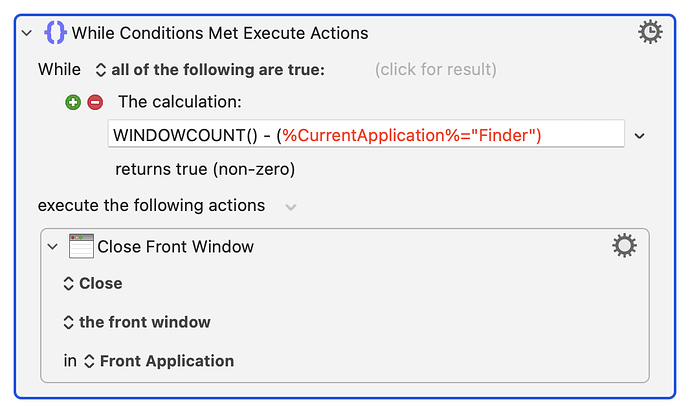Open "the front window" selection popup

(136, 322)
